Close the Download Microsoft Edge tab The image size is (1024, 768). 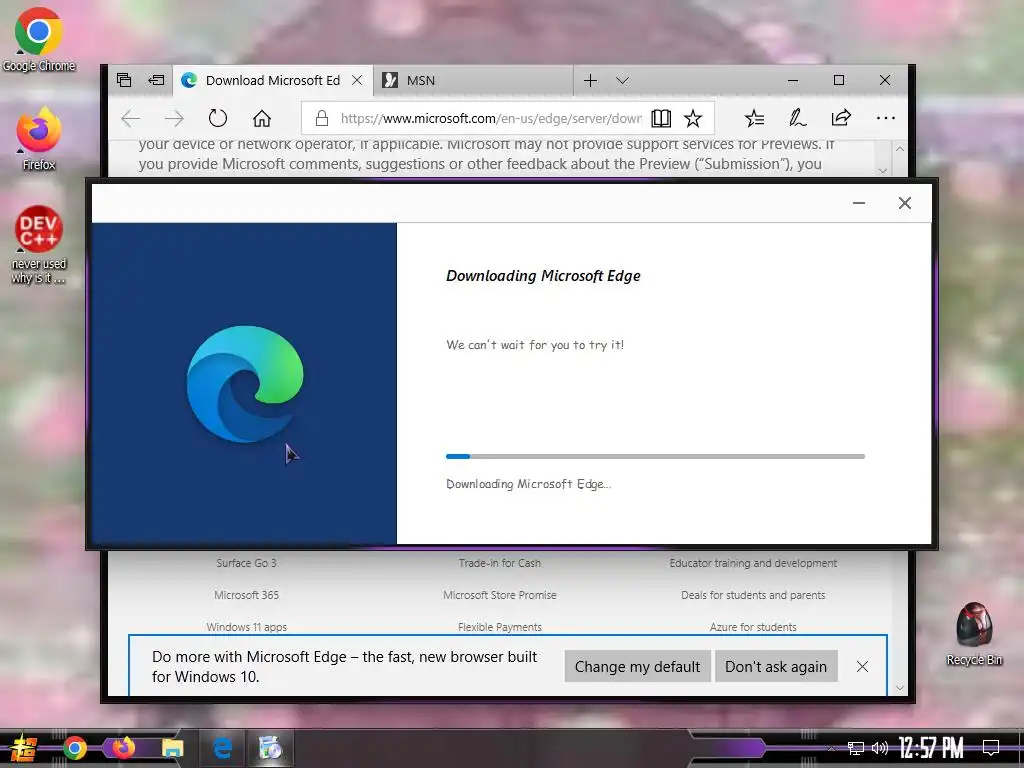[357, 80]
